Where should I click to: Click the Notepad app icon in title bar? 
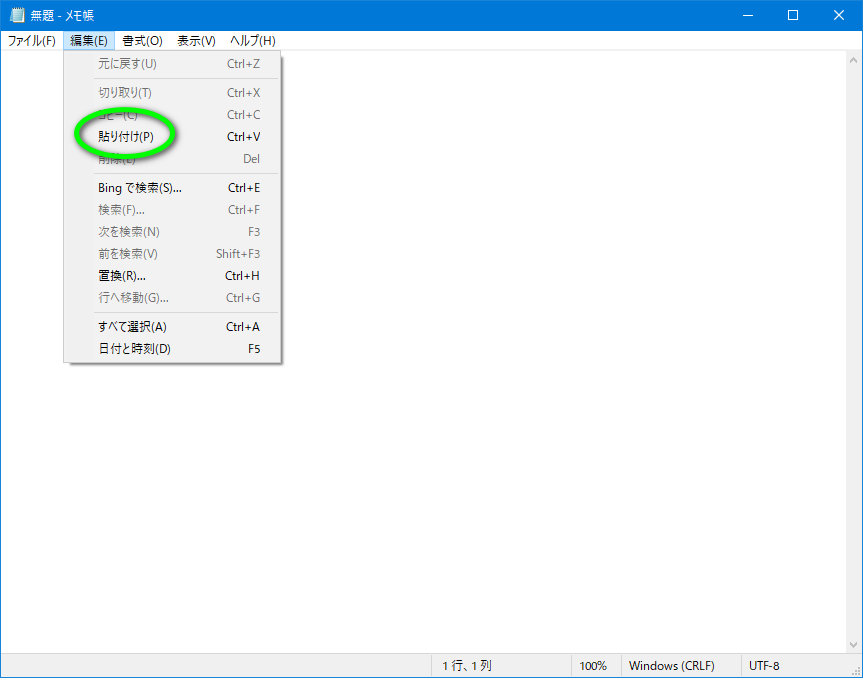[16, 15]
